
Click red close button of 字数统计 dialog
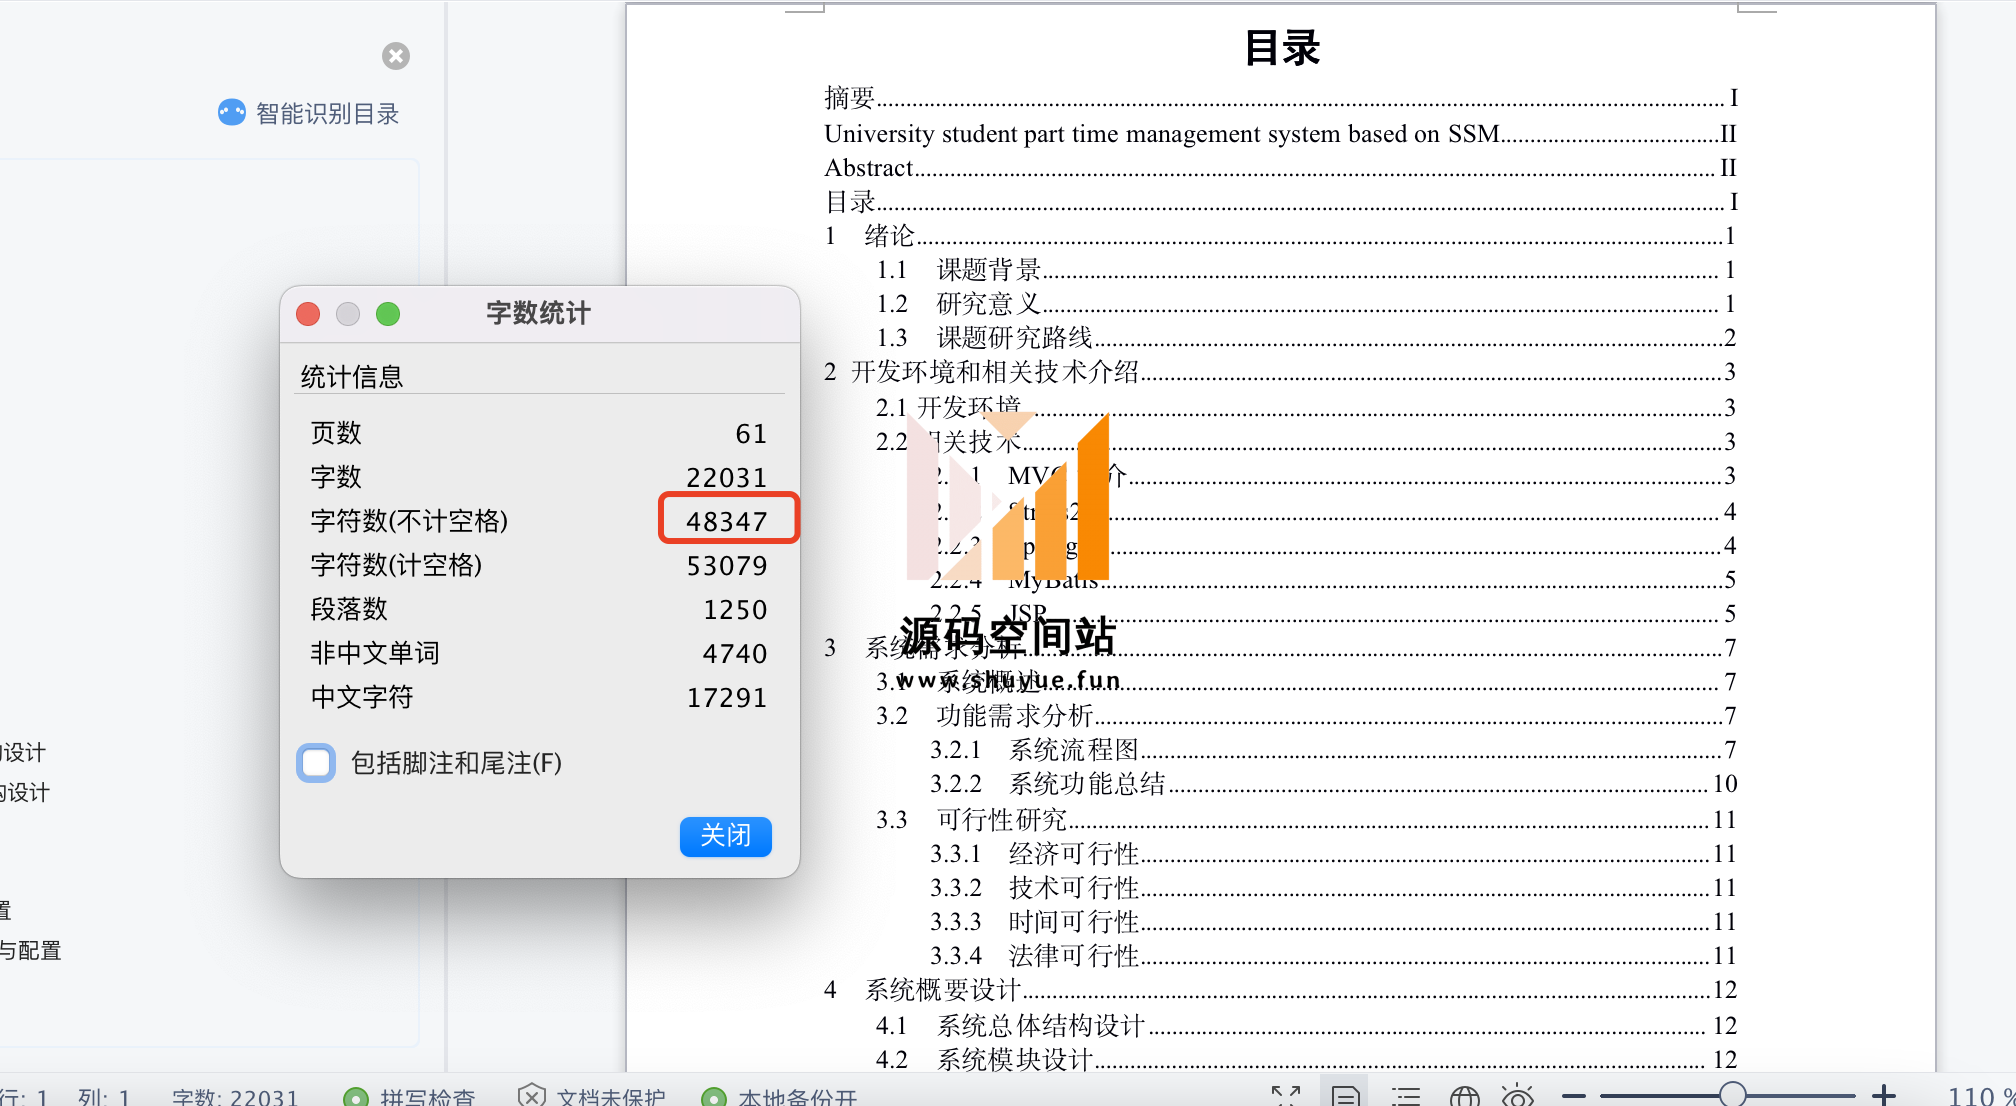pos(308,314)
